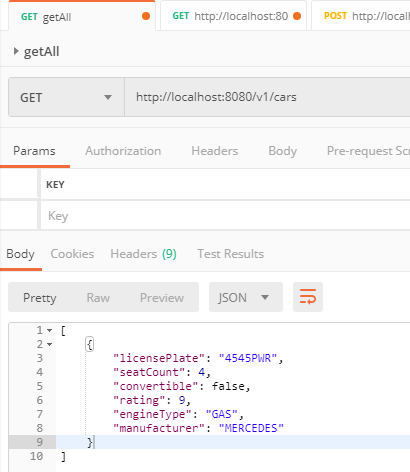This screenshot has width=410, height=472.
Task: Collapse the object fold arrow on line 2
Action: [49, 344]
